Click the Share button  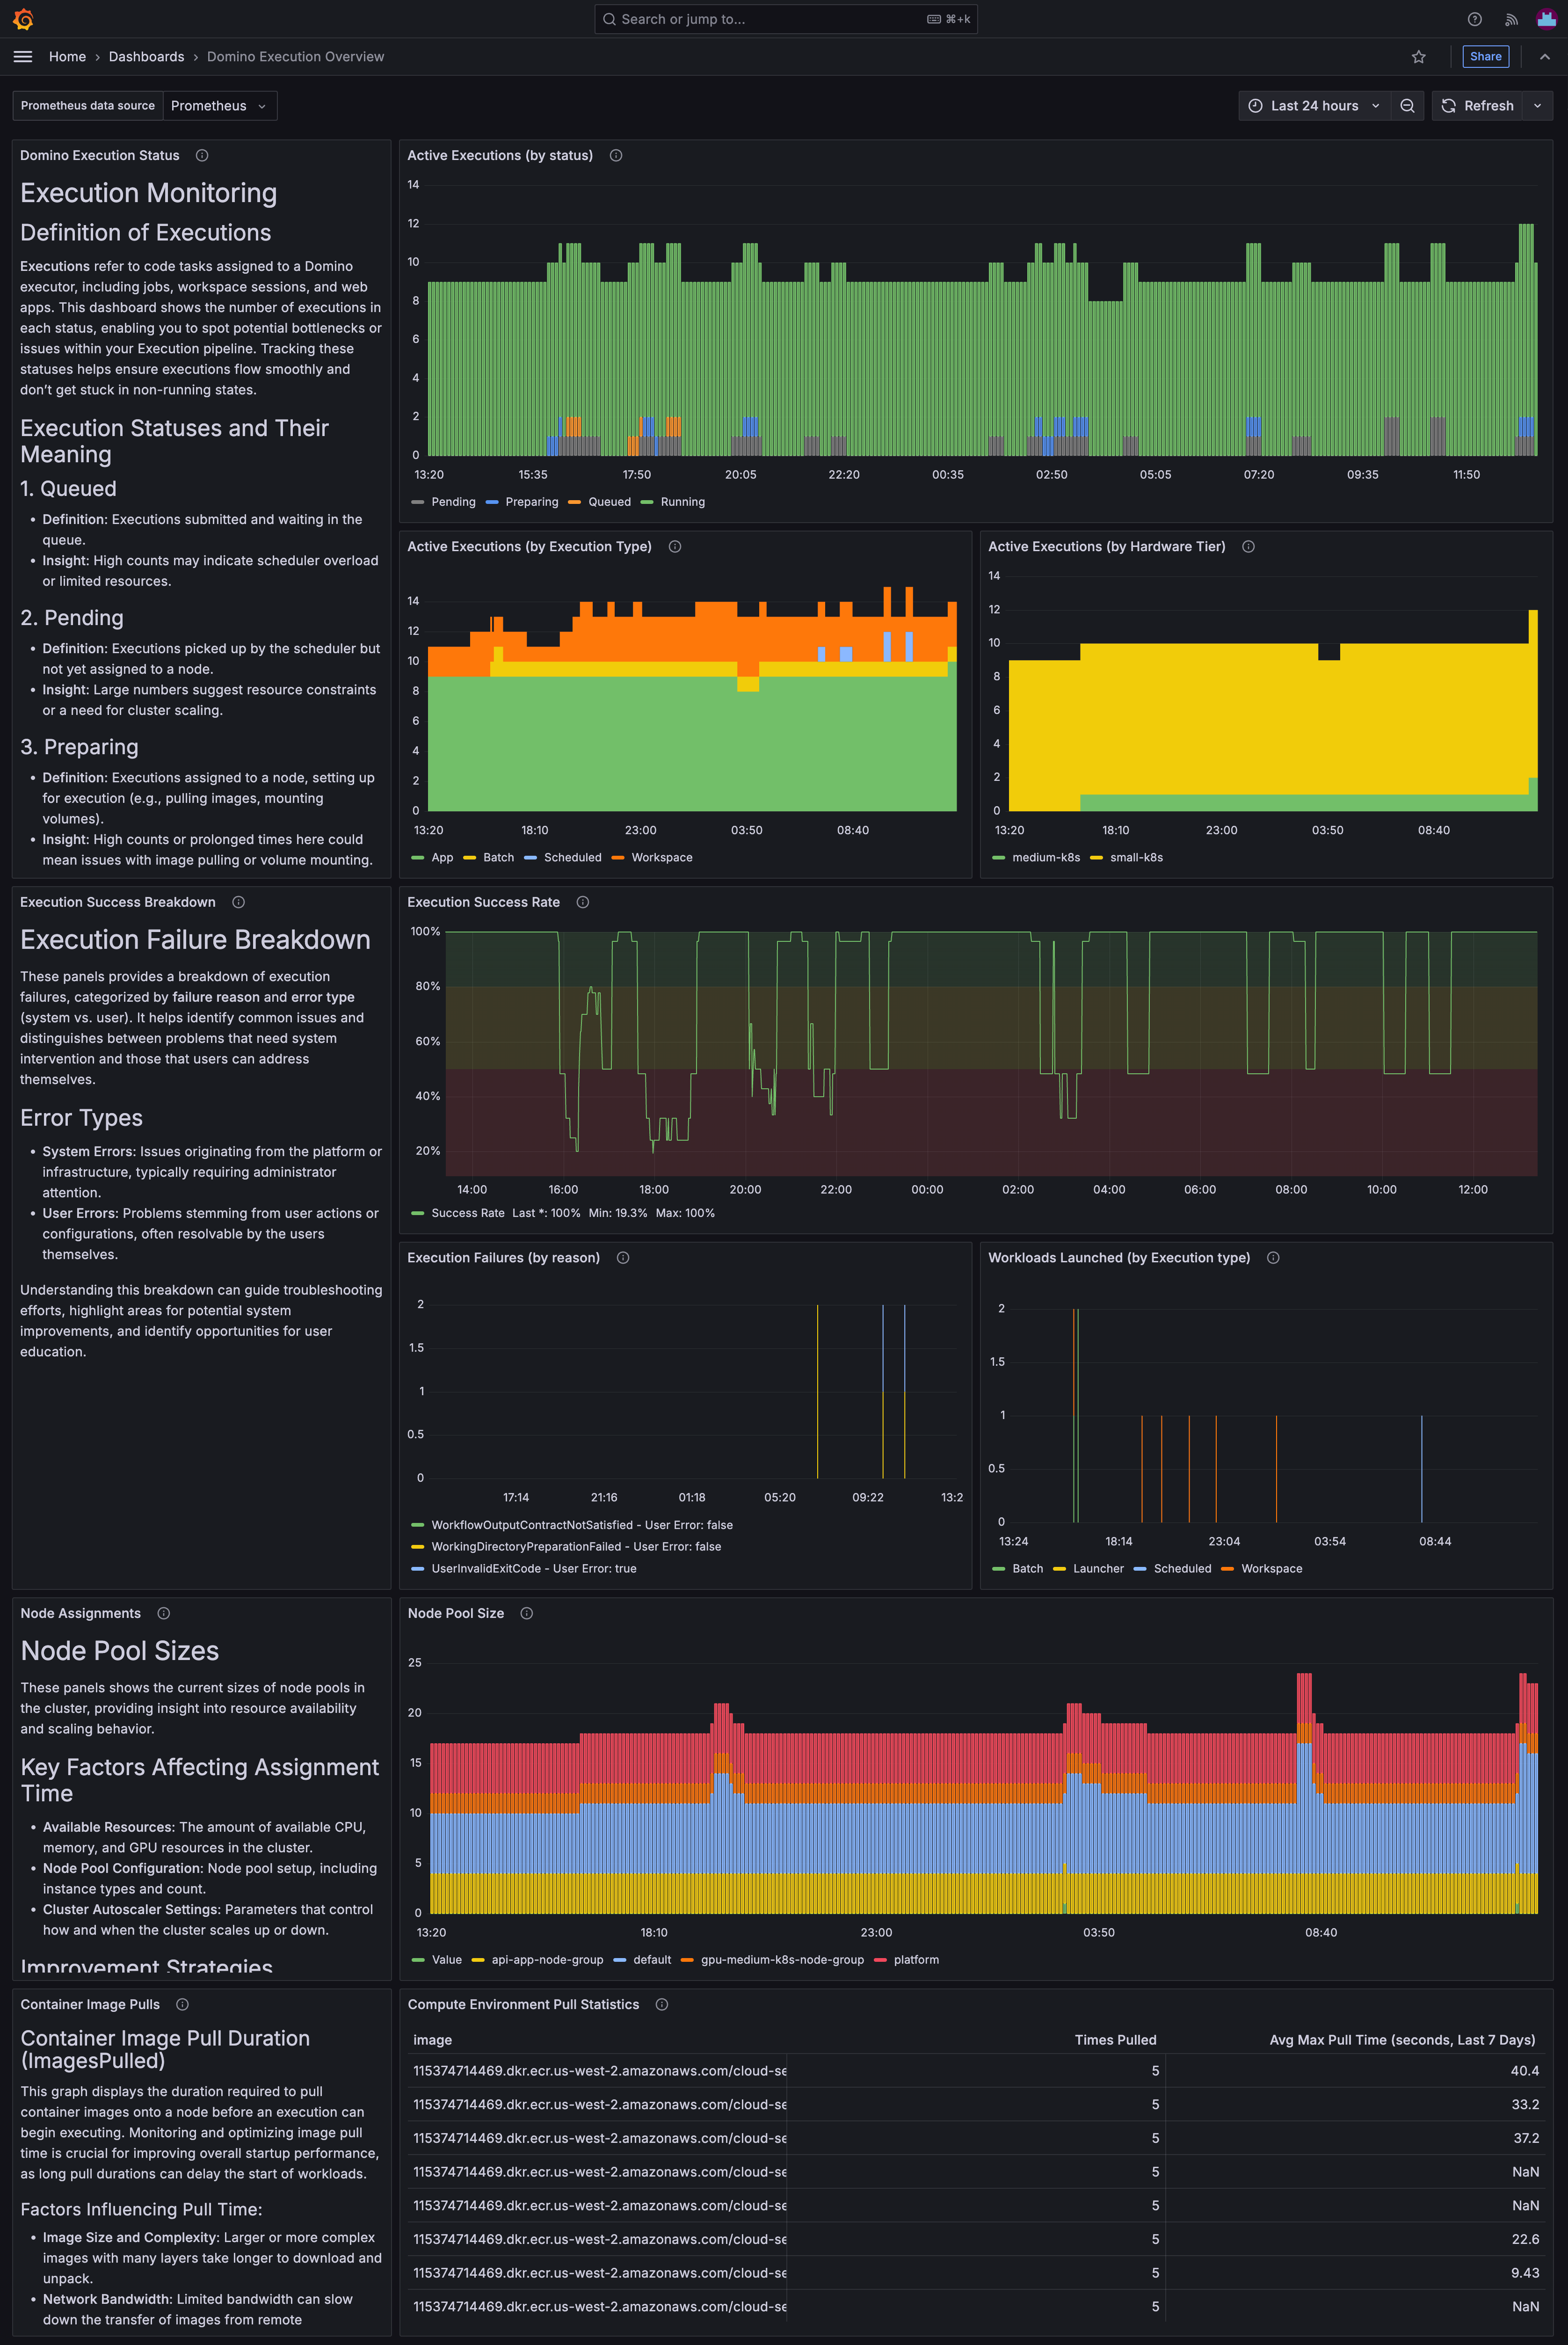tap(1485, 57)
